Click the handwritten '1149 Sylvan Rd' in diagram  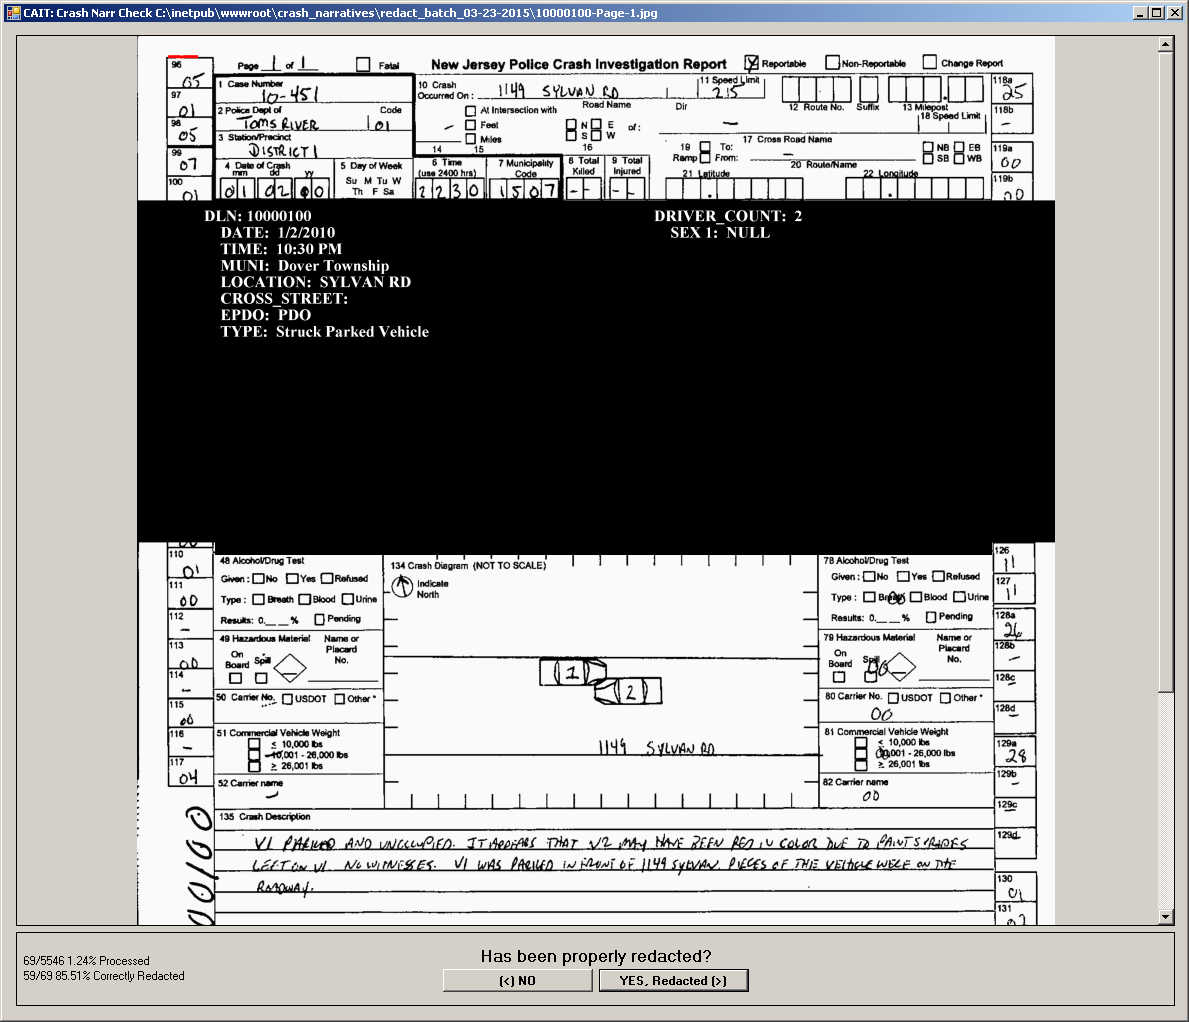click(657, 748)
